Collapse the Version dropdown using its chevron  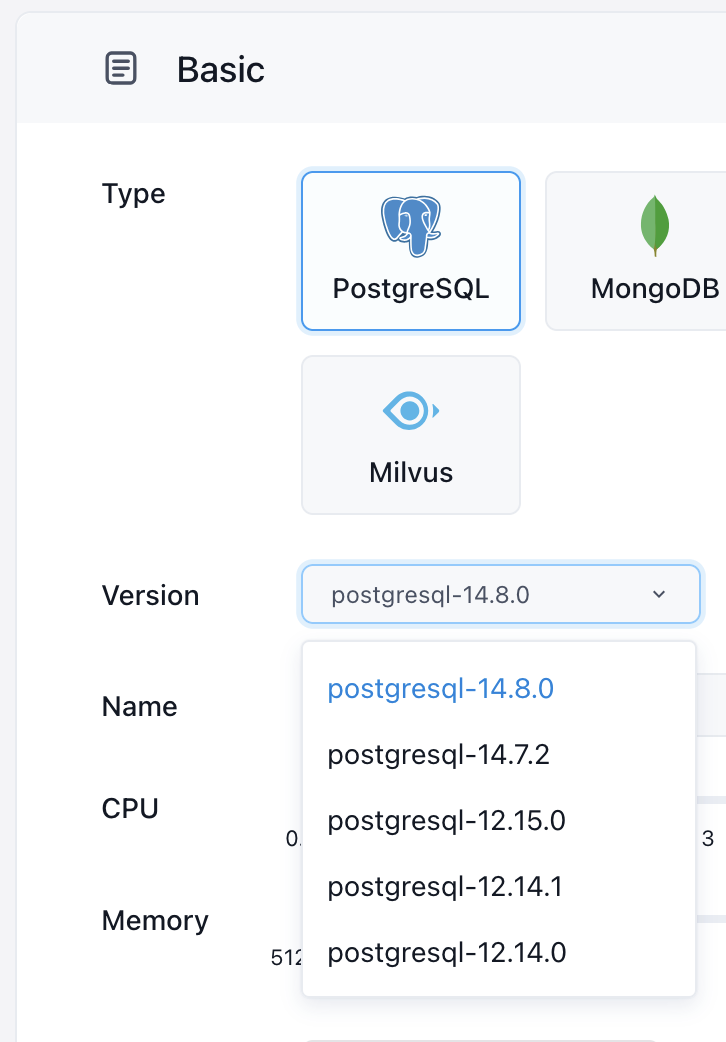[x=659, y=595]
